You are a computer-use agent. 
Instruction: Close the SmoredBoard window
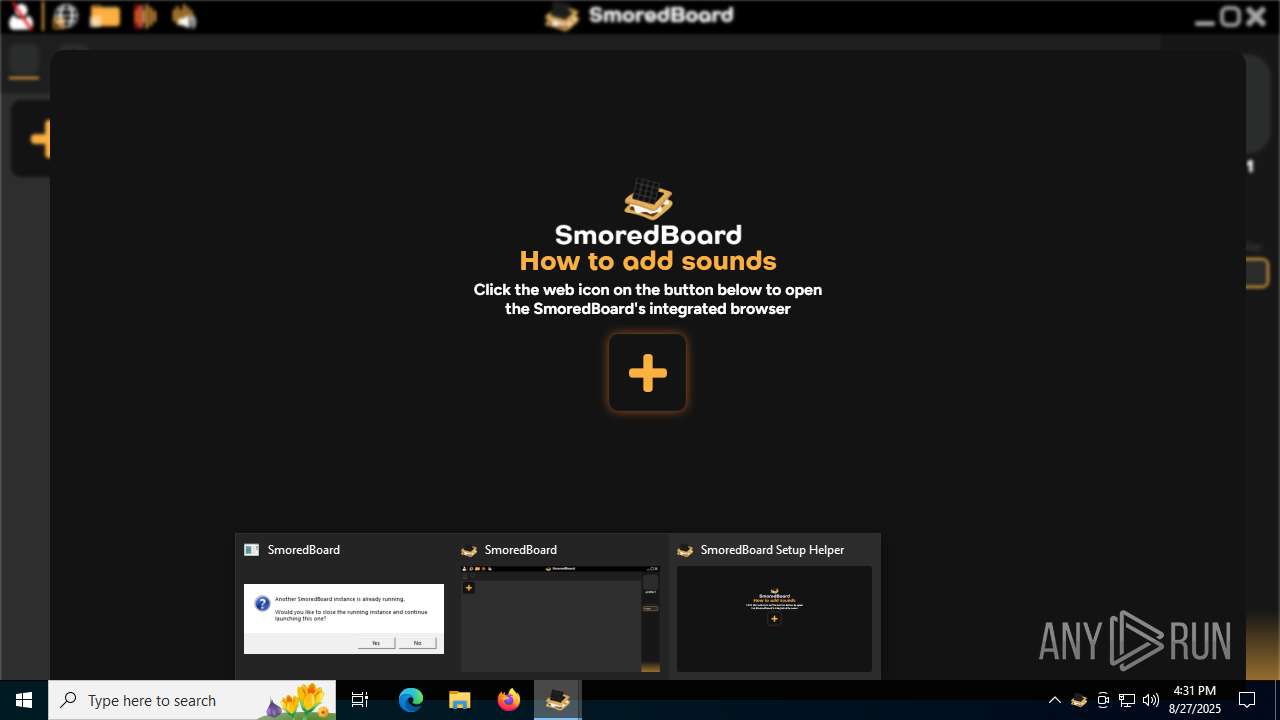tap(1256, 17)
